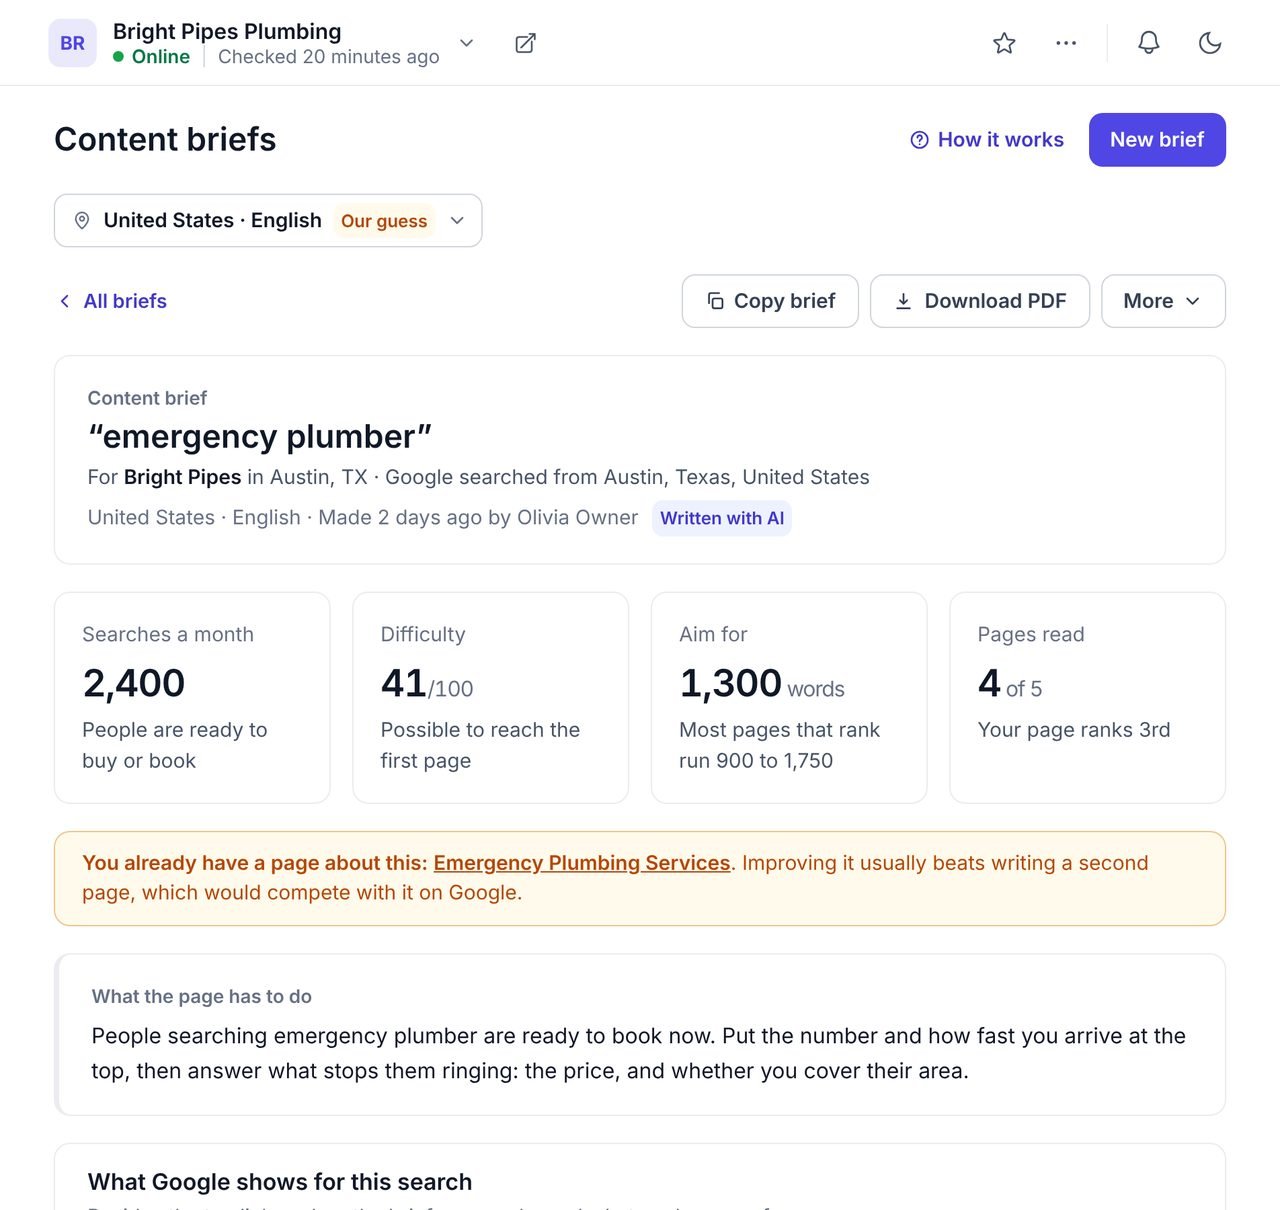Click the Our guess label
Viewport: 1280px width, 1210px height.
pos(384,221)
